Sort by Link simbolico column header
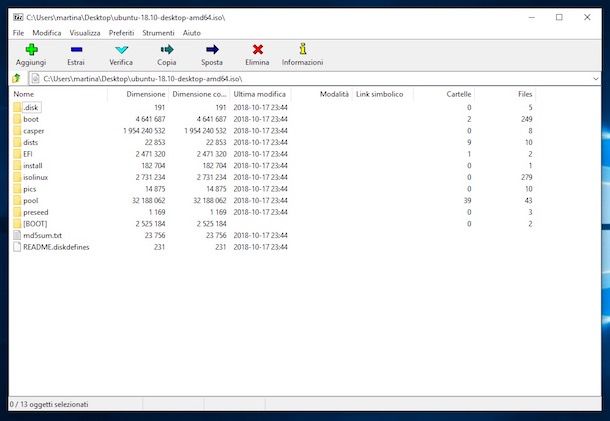This screenshot has height=421, width=610. pos(382,94)
